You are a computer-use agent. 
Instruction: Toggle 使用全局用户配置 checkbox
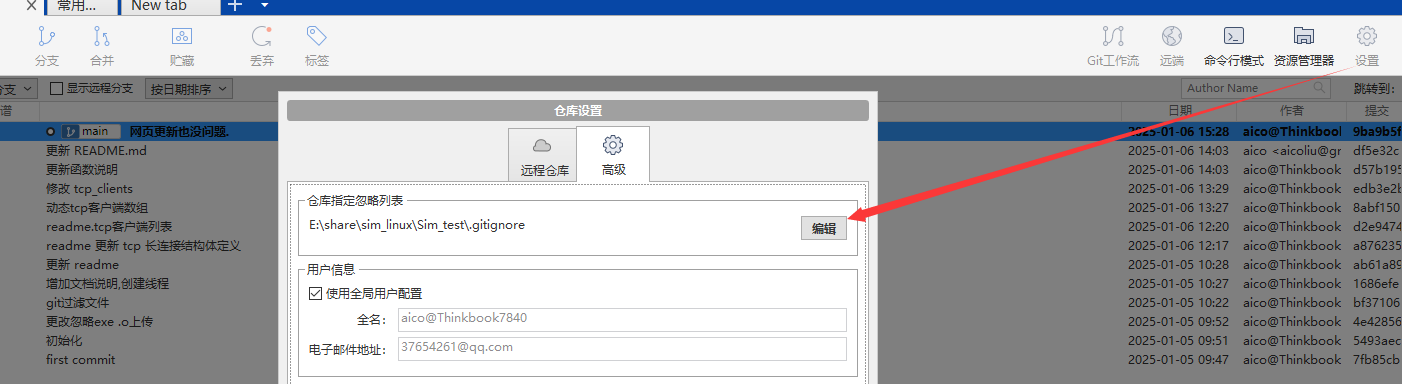tap(316, 294)
